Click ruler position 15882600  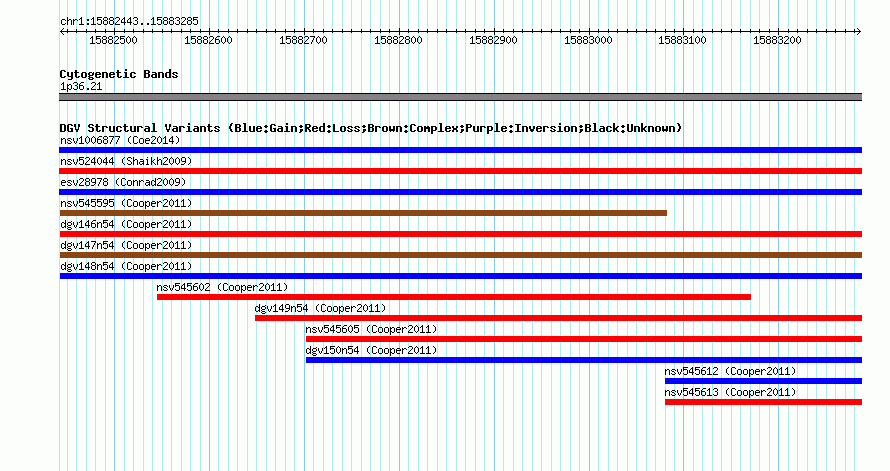click(208, 40)
